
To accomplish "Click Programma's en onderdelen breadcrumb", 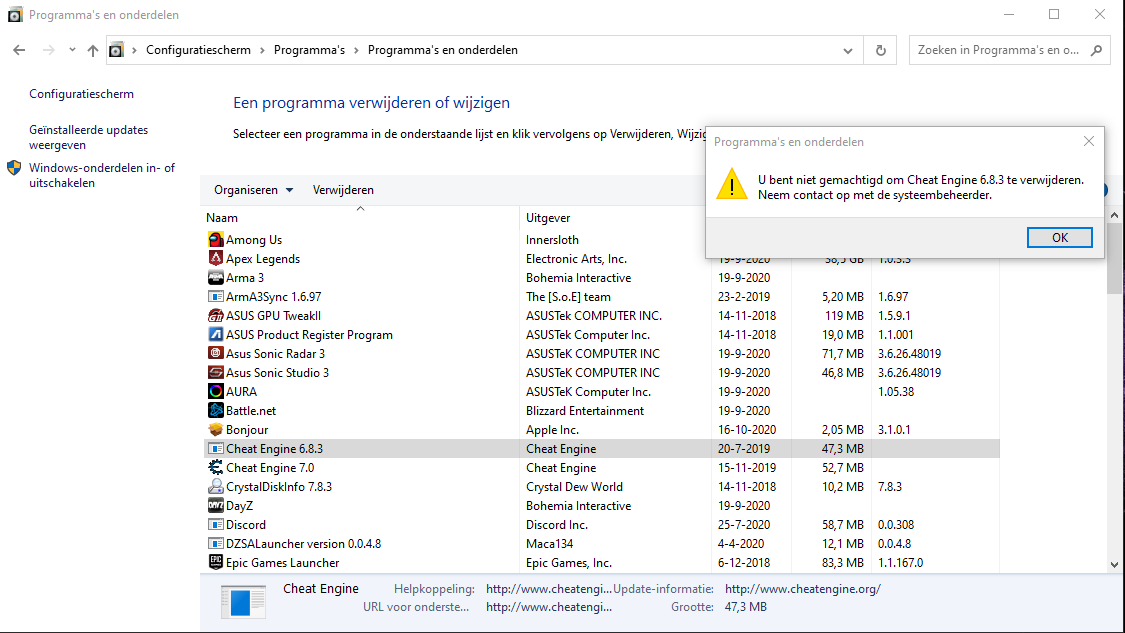I will [x=443, y=50].
